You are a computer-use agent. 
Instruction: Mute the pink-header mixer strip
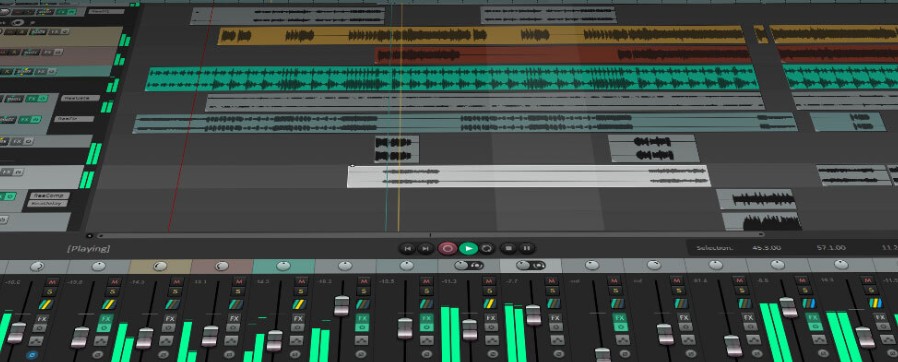[240, 282]
